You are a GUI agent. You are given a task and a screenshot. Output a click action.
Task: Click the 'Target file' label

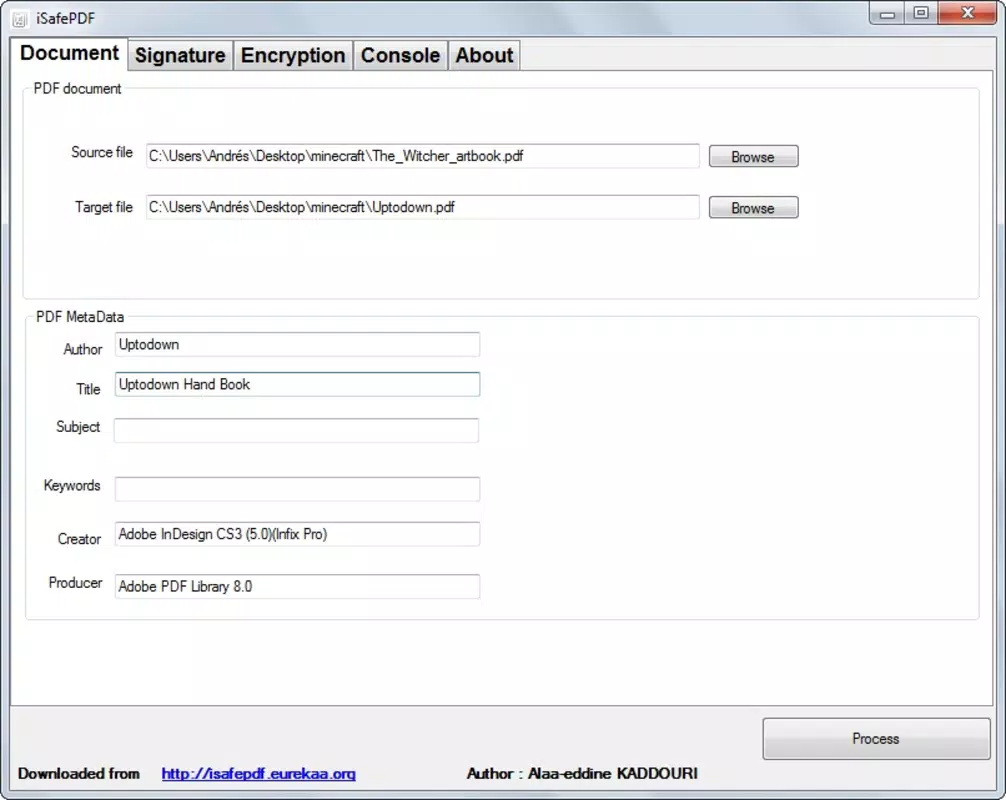tap(104, 207)
